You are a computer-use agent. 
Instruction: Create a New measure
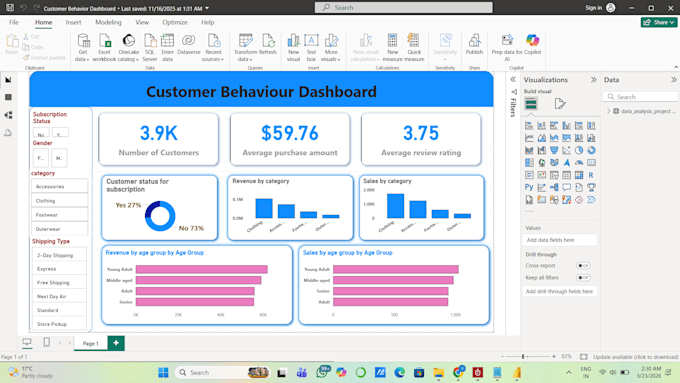click(x=392, y=48)
